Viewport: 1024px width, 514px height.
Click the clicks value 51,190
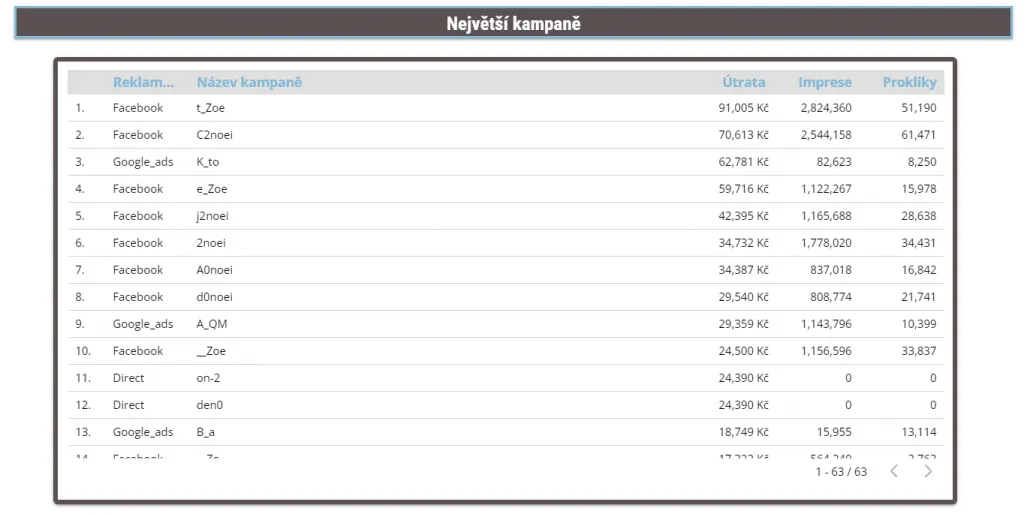pos(919,108)
